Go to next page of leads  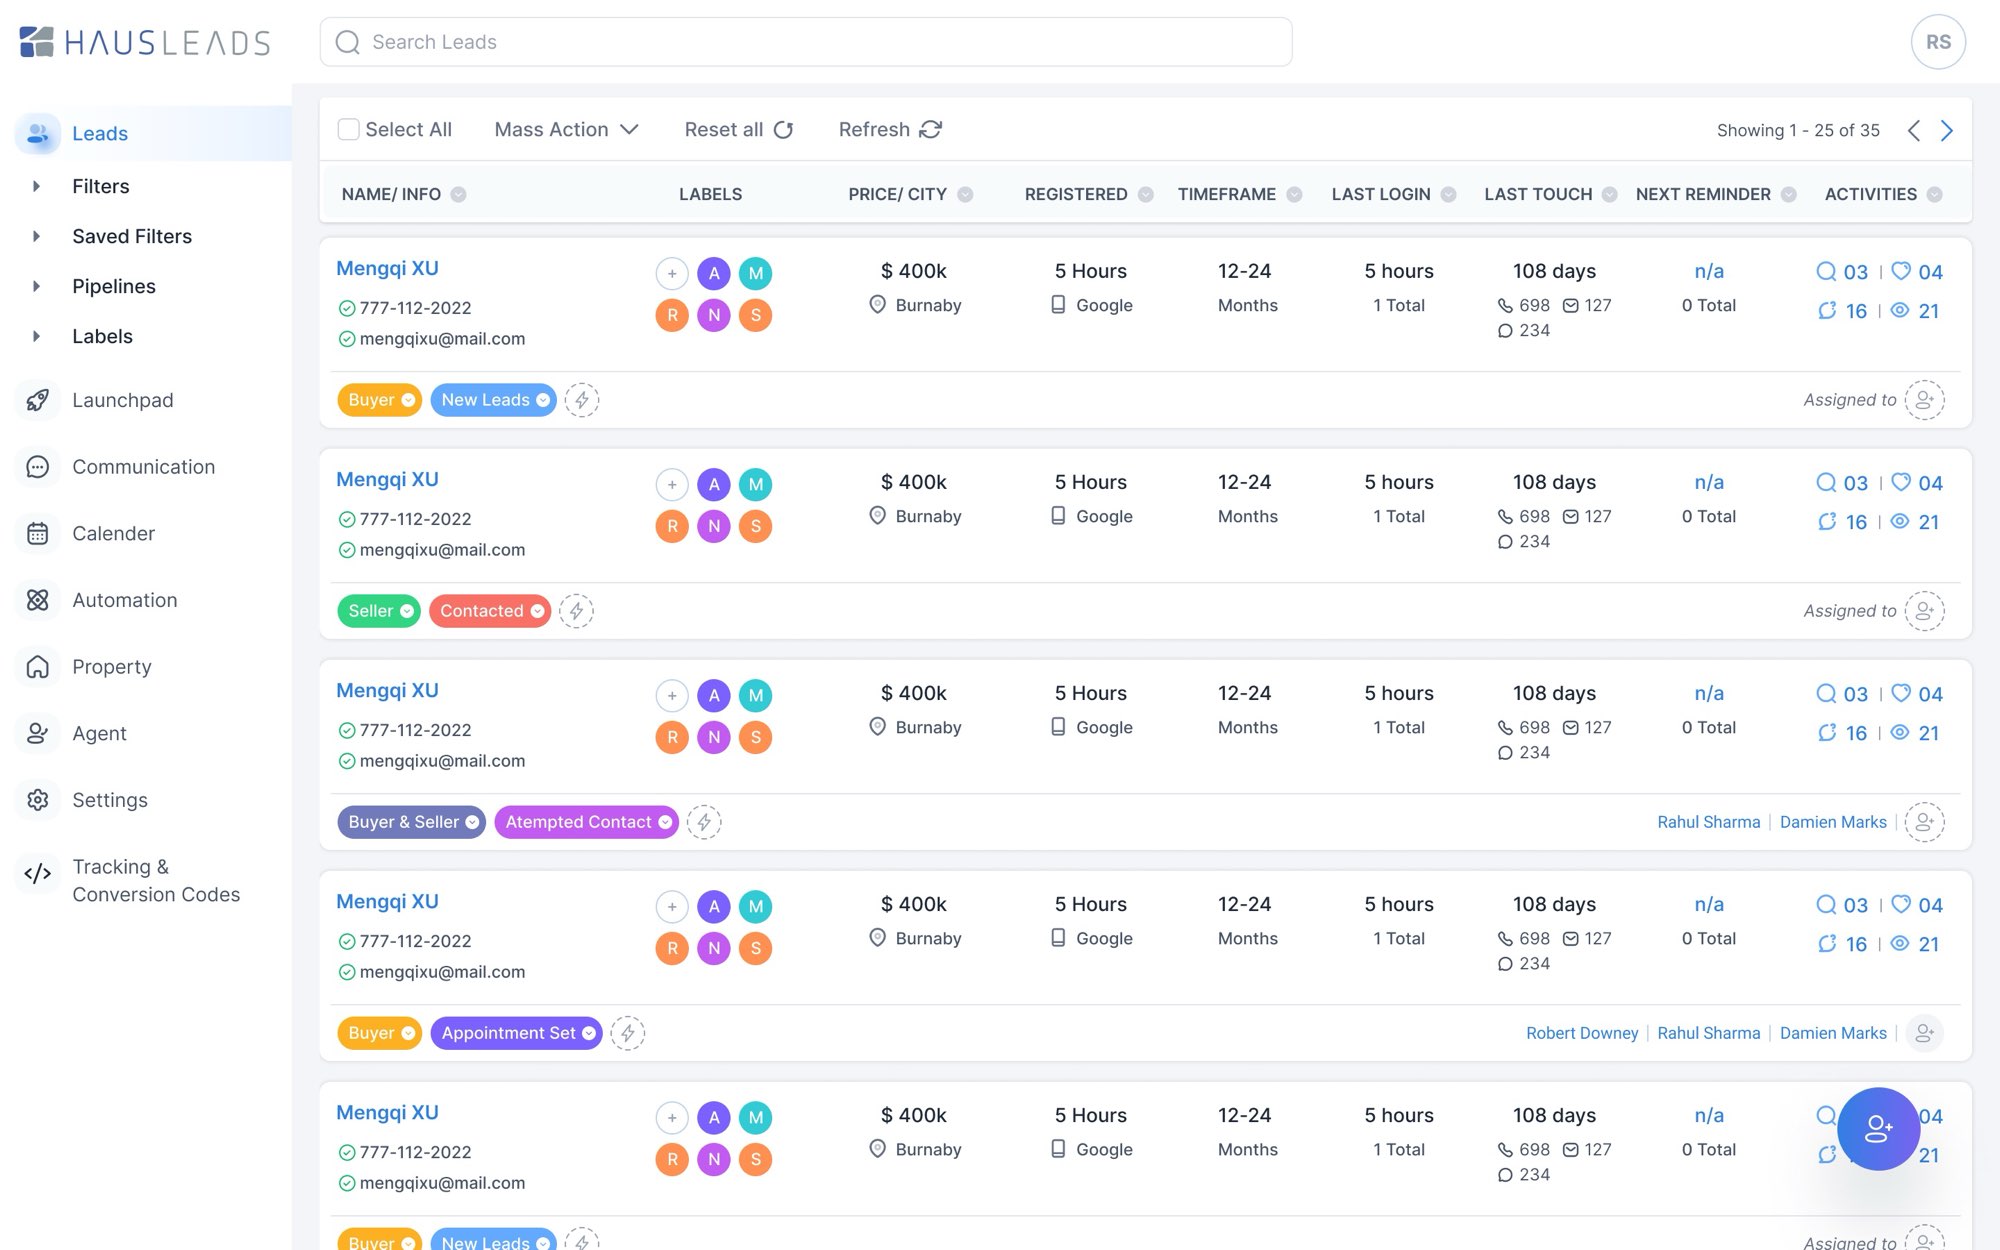[x=1946, y=131]
